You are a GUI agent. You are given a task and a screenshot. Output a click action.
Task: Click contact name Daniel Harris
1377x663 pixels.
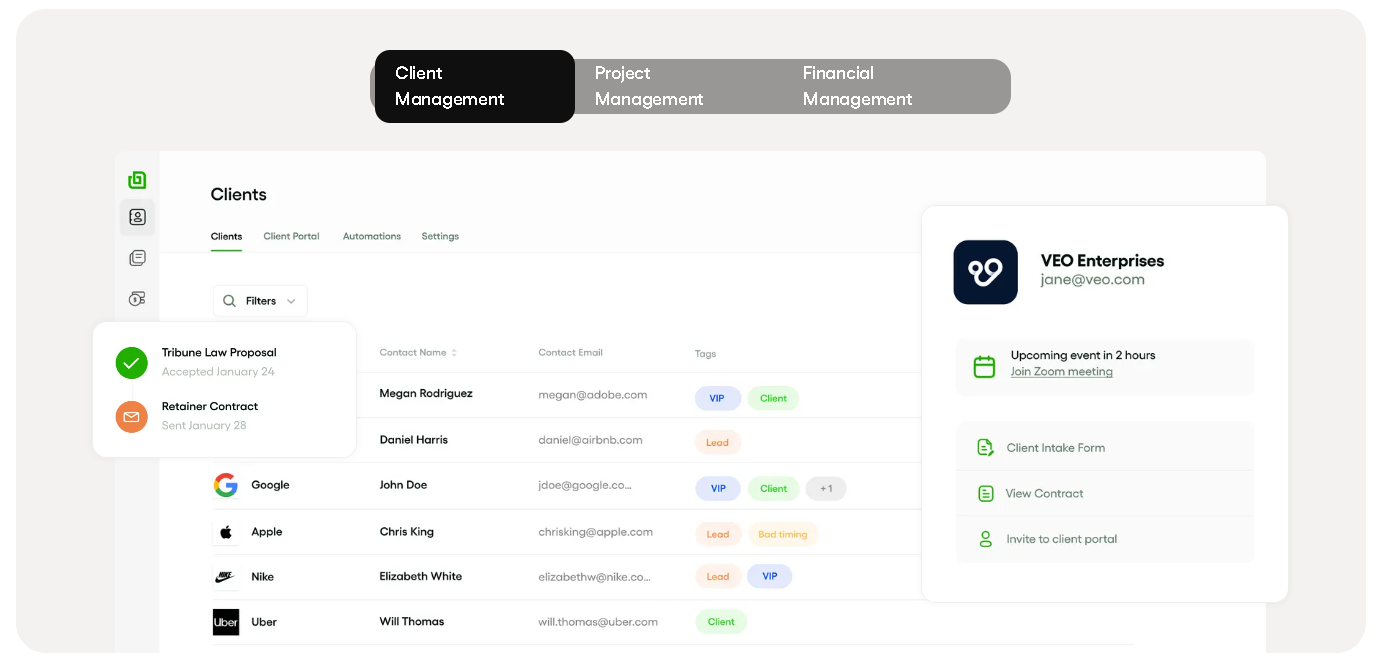click(x=414, y=440)
